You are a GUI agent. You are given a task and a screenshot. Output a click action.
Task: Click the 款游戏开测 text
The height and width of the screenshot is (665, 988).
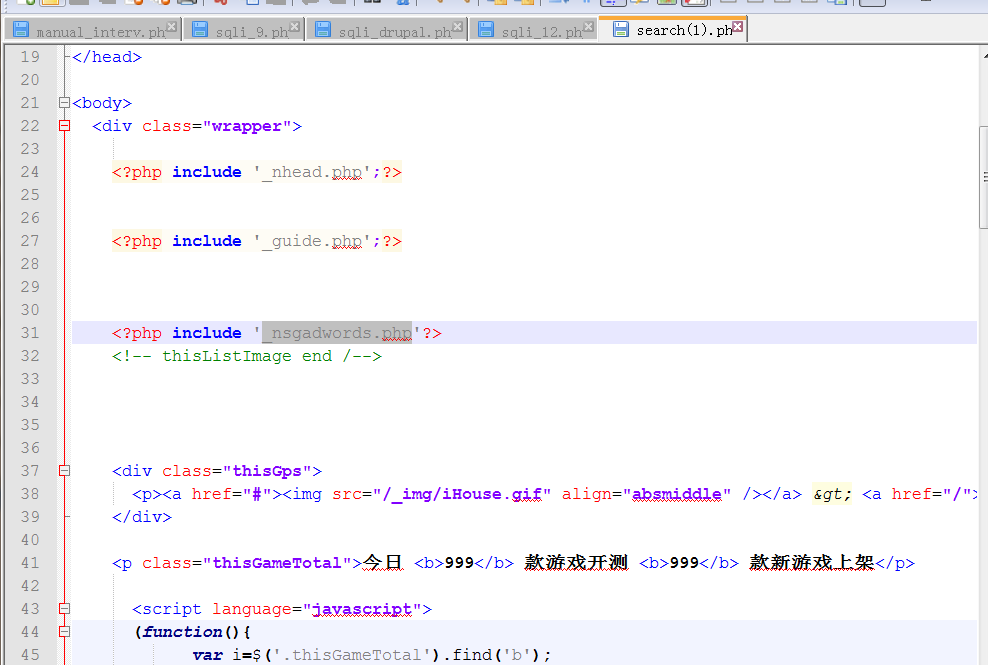576,562
